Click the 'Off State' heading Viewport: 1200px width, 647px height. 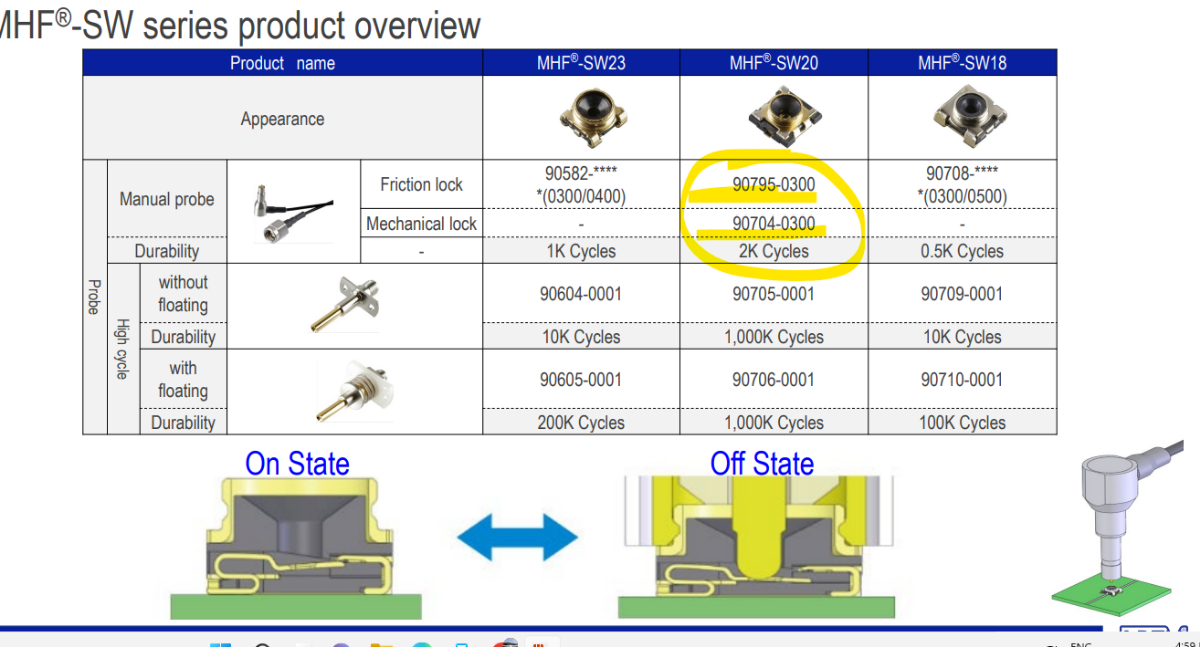762,464
